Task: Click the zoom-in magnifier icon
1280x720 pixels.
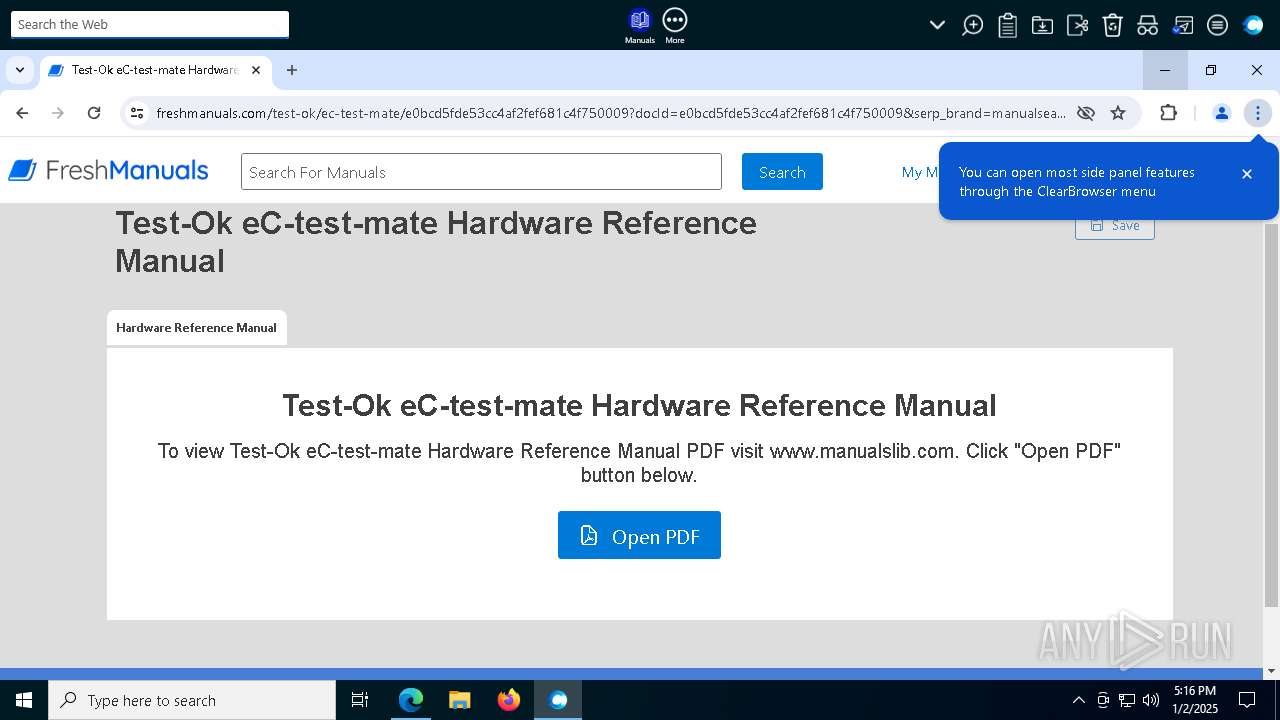Action: pyautogui.click(x=972, y=25)
